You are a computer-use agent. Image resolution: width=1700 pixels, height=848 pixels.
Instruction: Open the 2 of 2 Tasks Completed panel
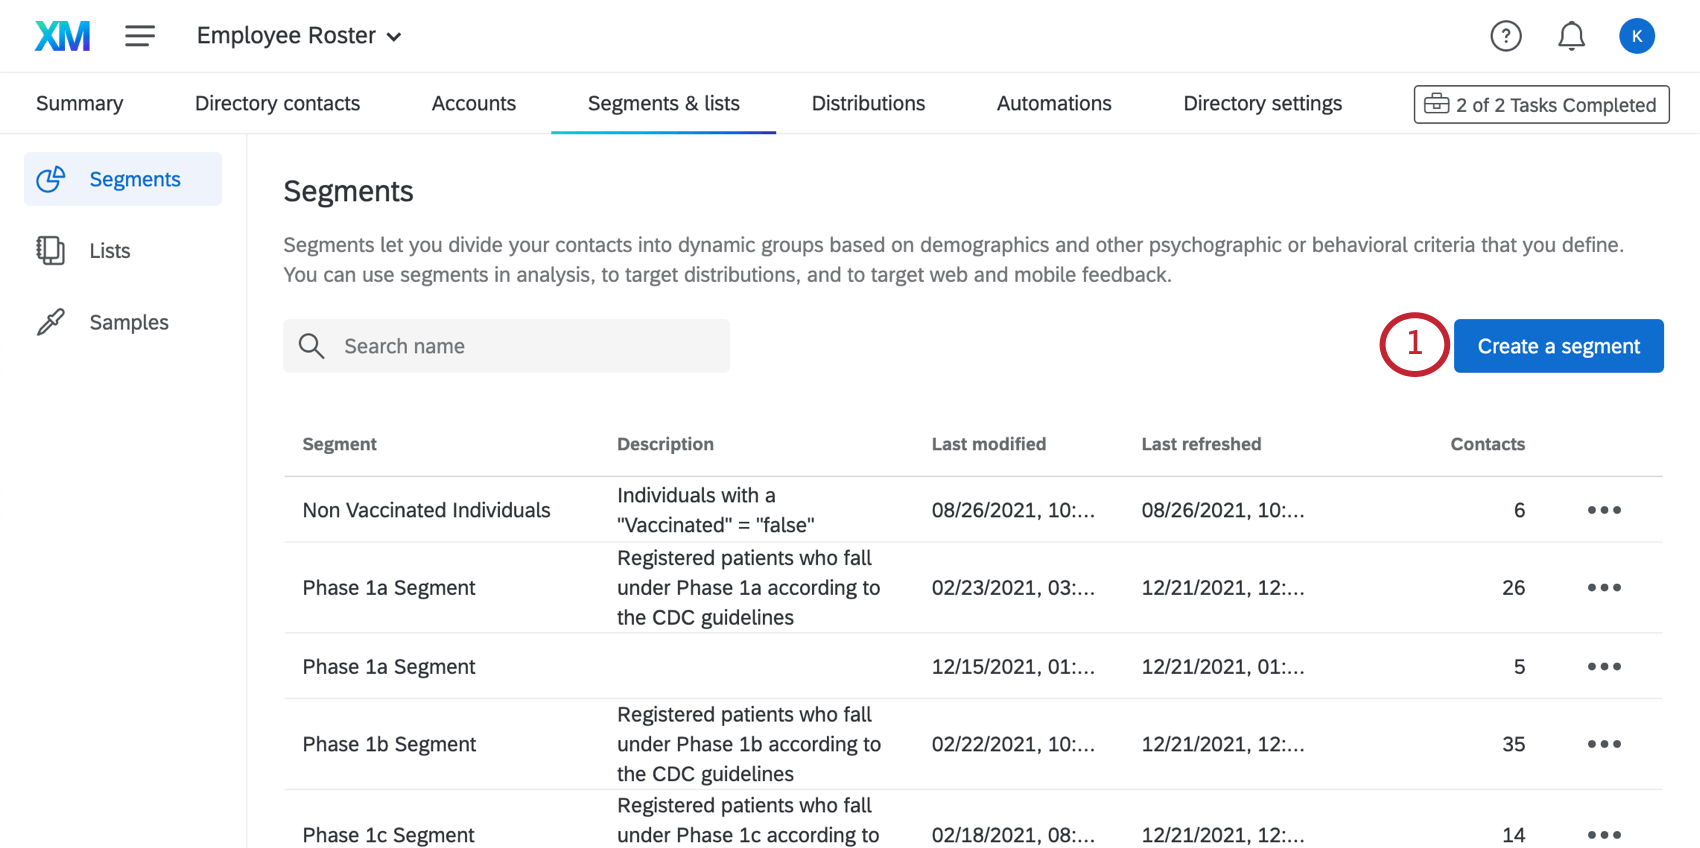[1541, 105]
